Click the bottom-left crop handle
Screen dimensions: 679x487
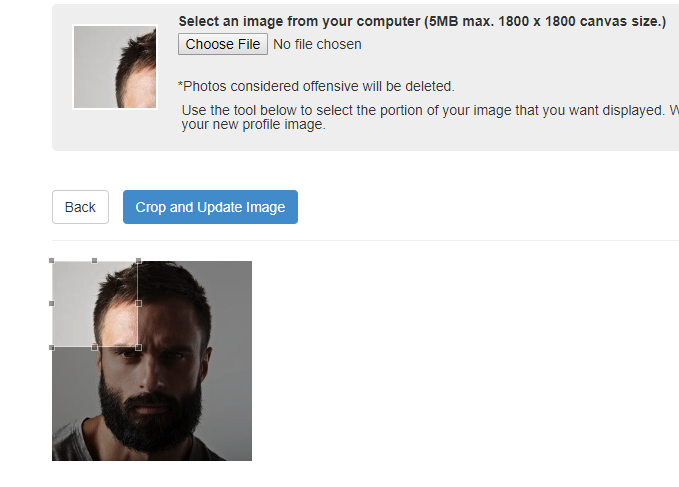tap(52, 347)
